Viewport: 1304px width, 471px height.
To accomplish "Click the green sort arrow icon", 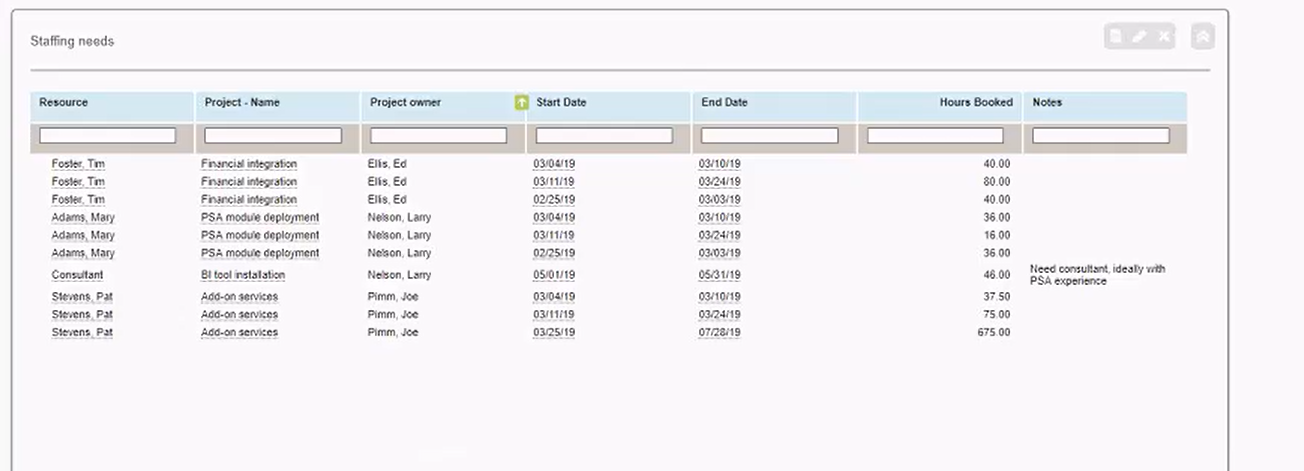I will click(520, 102).
